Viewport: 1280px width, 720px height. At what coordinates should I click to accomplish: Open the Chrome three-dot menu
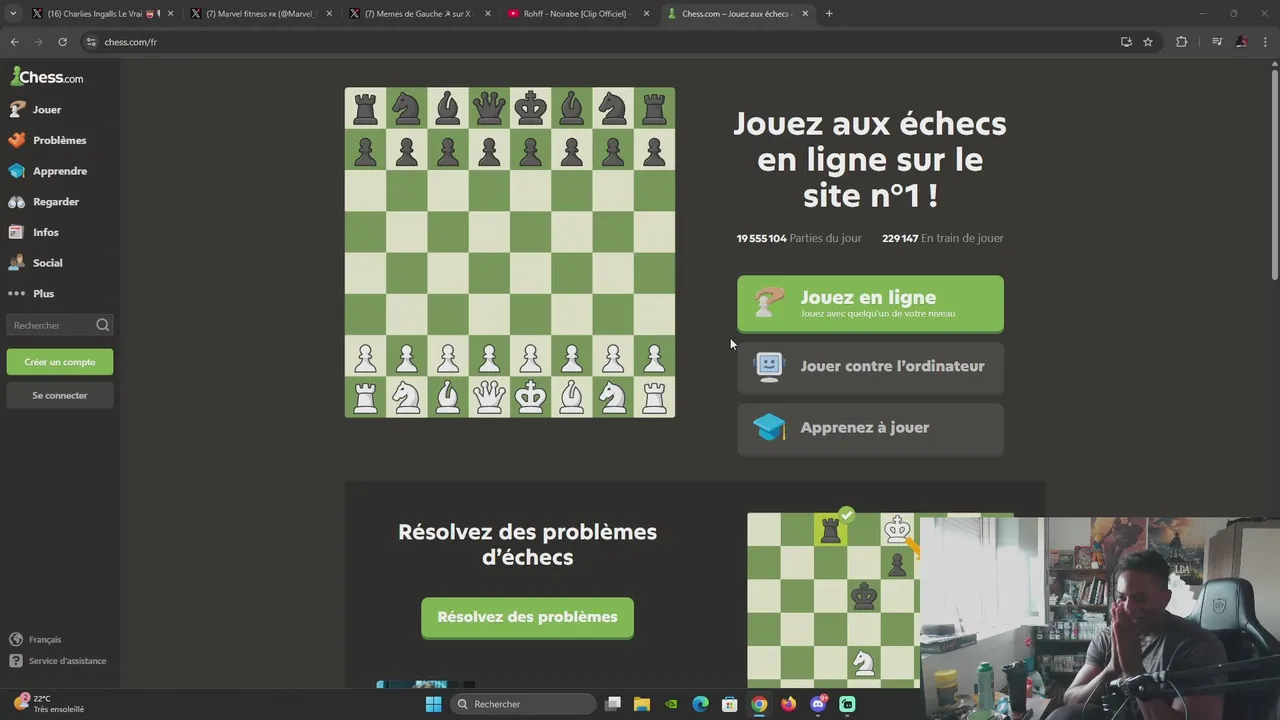[x=1266, y=42]
